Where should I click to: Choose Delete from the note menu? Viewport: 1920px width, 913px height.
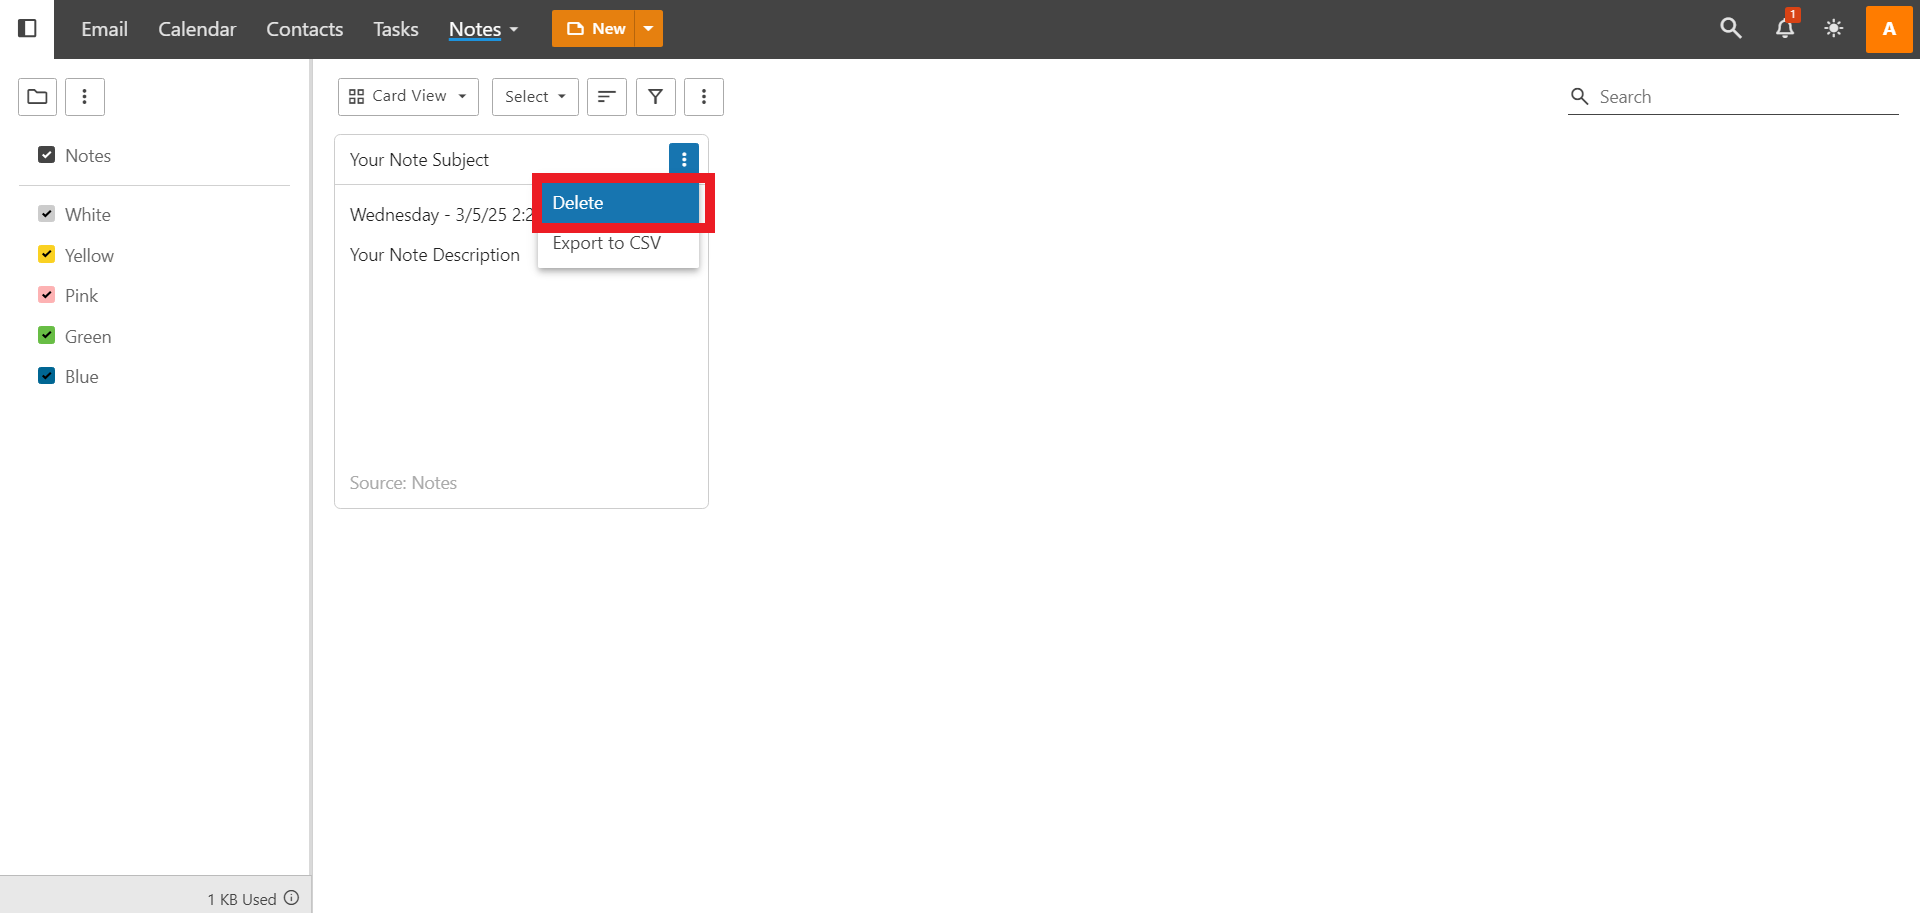(620, 203)
